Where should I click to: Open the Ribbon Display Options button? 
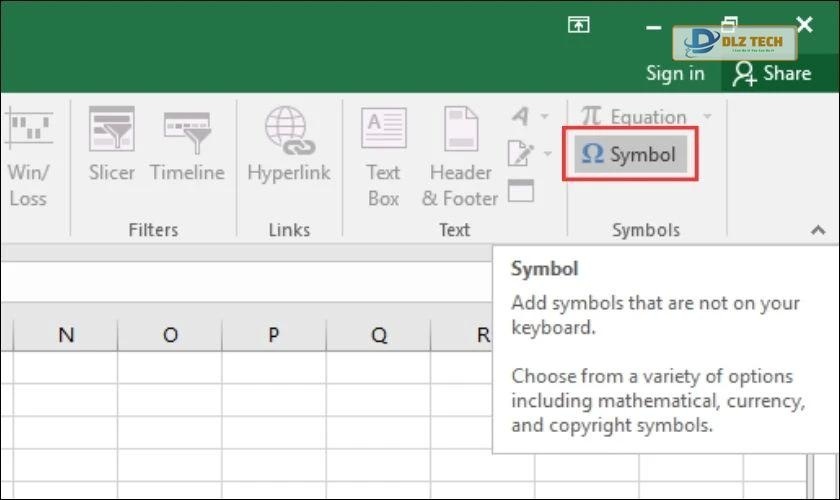click(x=579, y=26)
